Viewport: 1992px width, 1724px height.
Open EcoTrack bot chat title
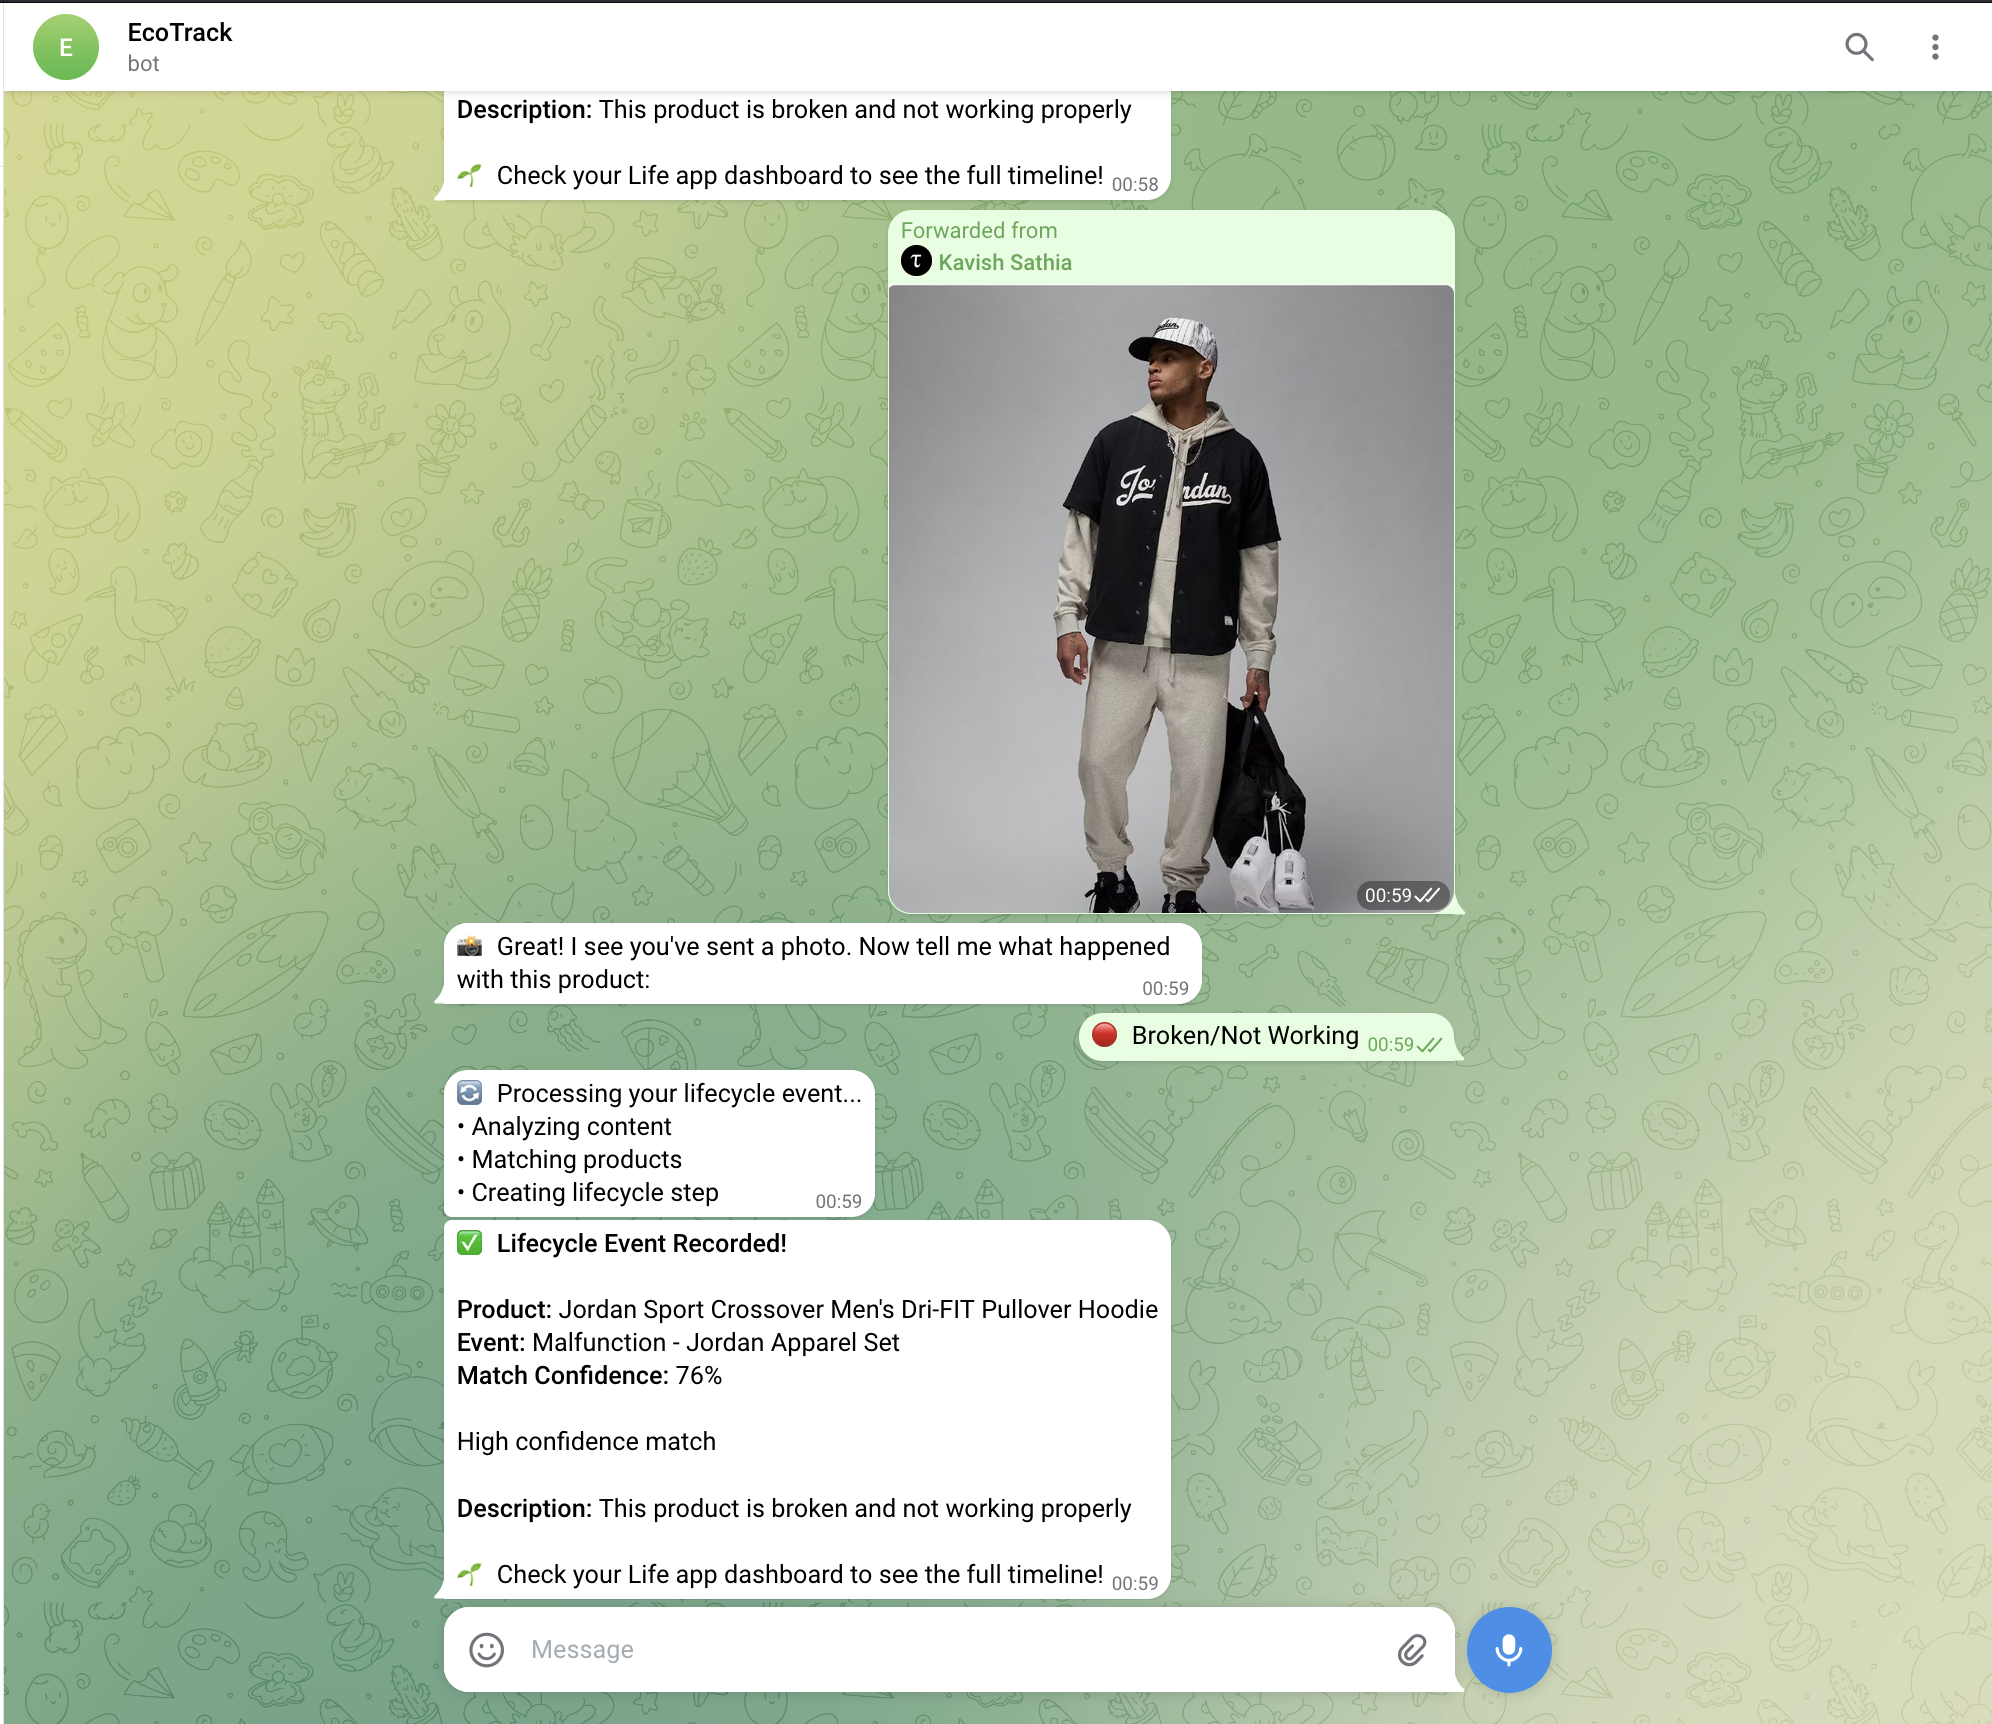(180, 33)
